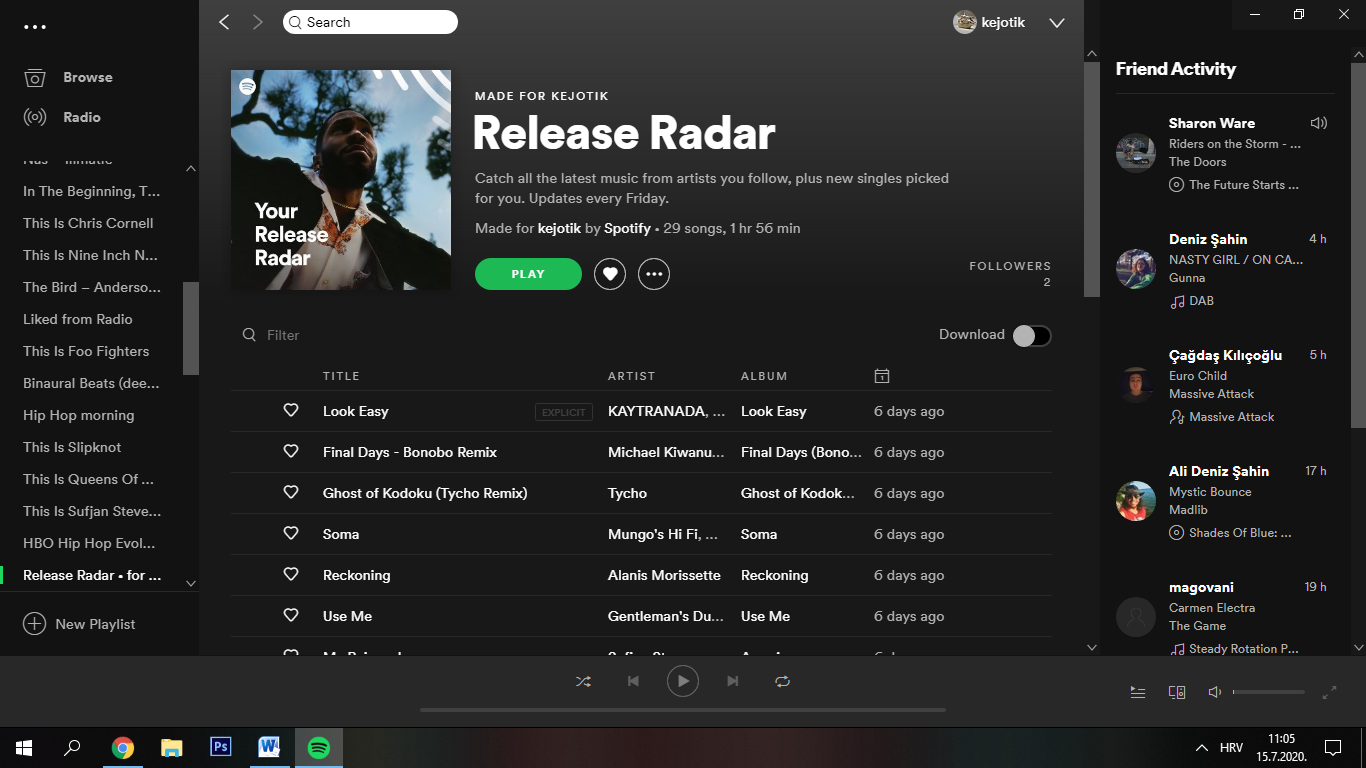Like the song Look Easy

[x=291, y=410]
